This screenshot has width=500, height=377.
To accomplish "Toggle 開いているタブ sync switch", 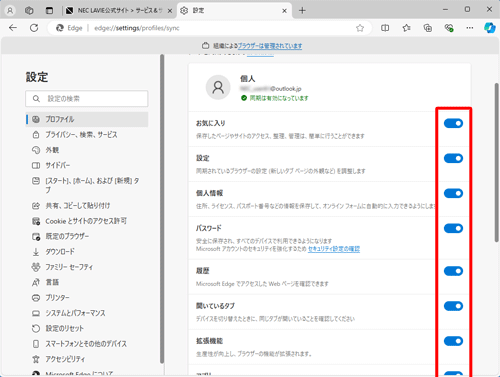I will point(453,306).
